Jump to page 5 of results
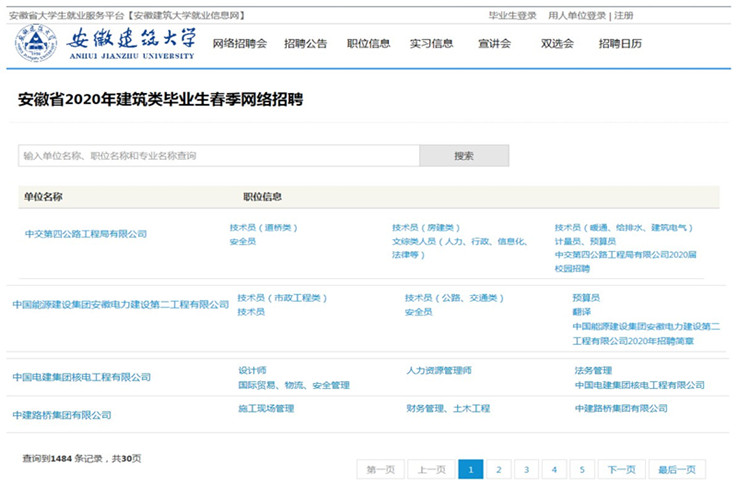 point(581,469)
